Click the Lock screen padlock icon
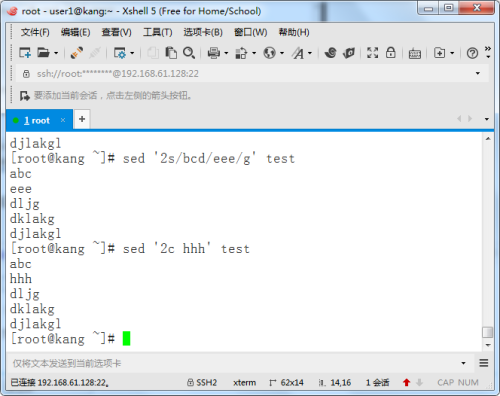 pyautogui.click(x=391, y=53)
